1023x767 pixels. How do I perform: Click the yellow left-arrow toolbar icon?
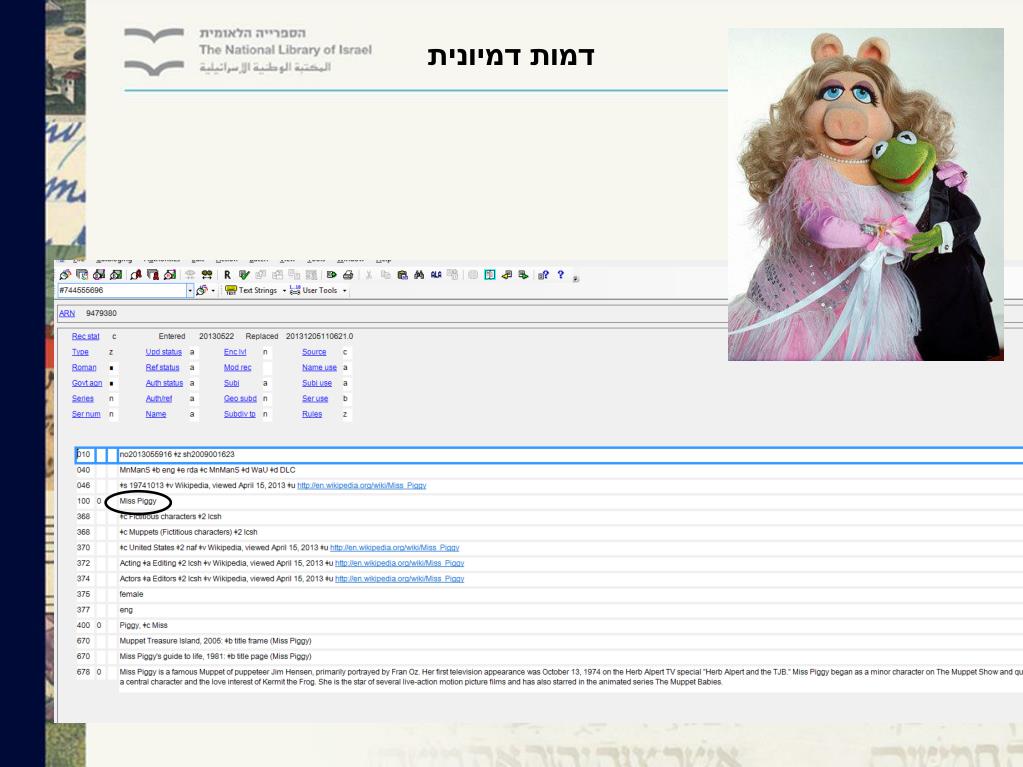506,275
